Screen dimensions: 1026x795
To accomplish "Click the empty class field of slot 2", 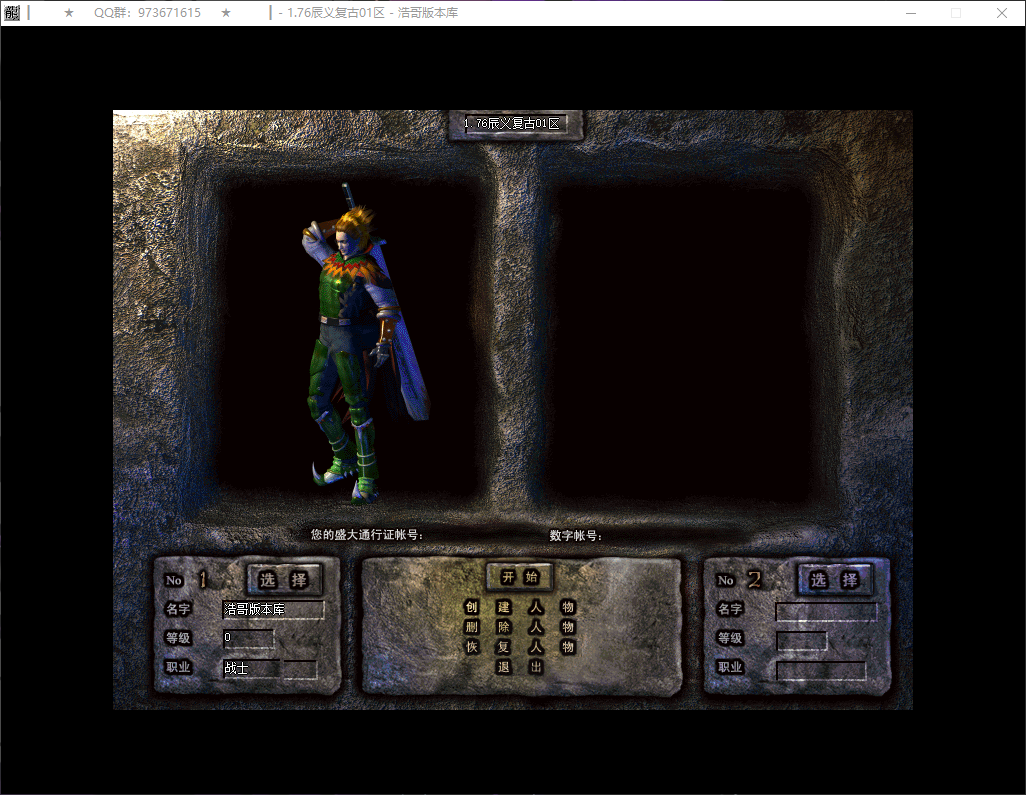I will 821,670.
